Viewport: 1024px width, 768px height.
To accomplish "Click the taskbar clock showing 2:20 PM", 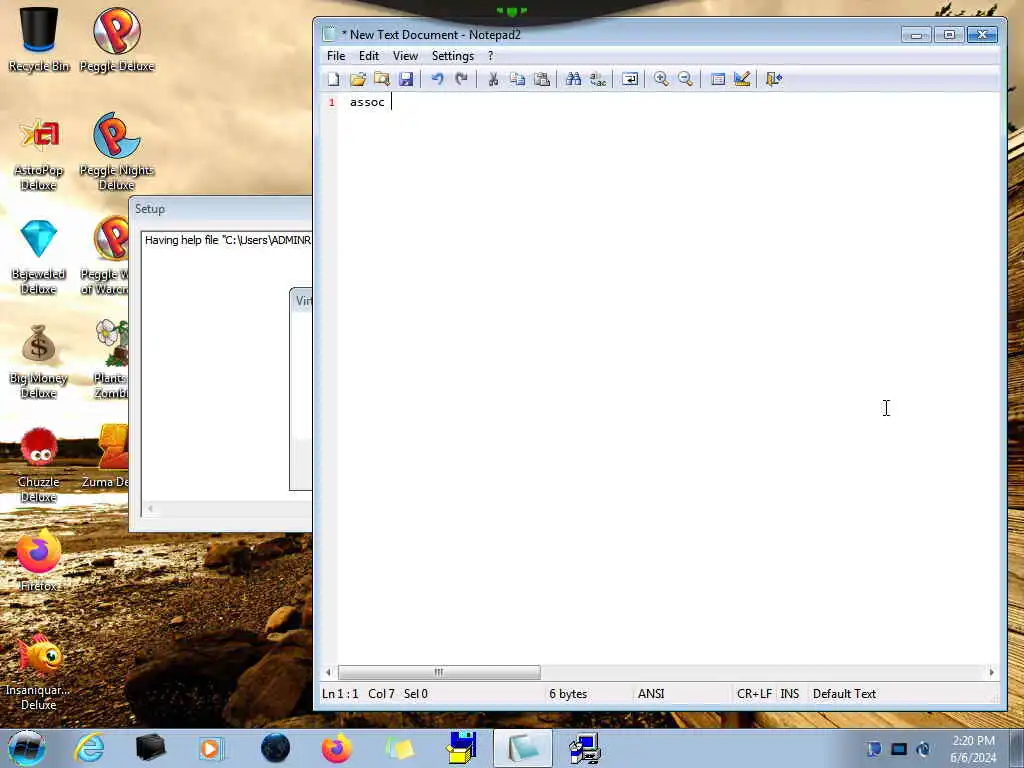I will click(973, 748).
